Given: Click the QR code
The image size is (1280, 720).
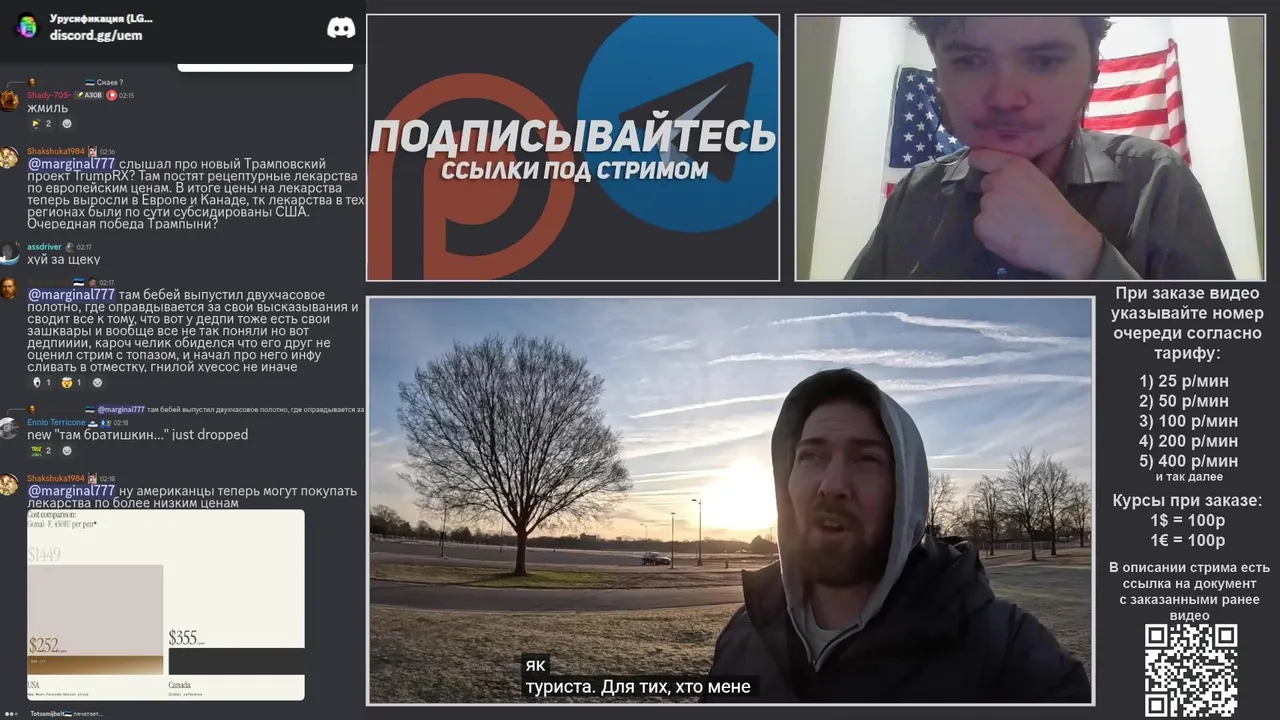Looking at the screenshot, I should point(1191,670).
